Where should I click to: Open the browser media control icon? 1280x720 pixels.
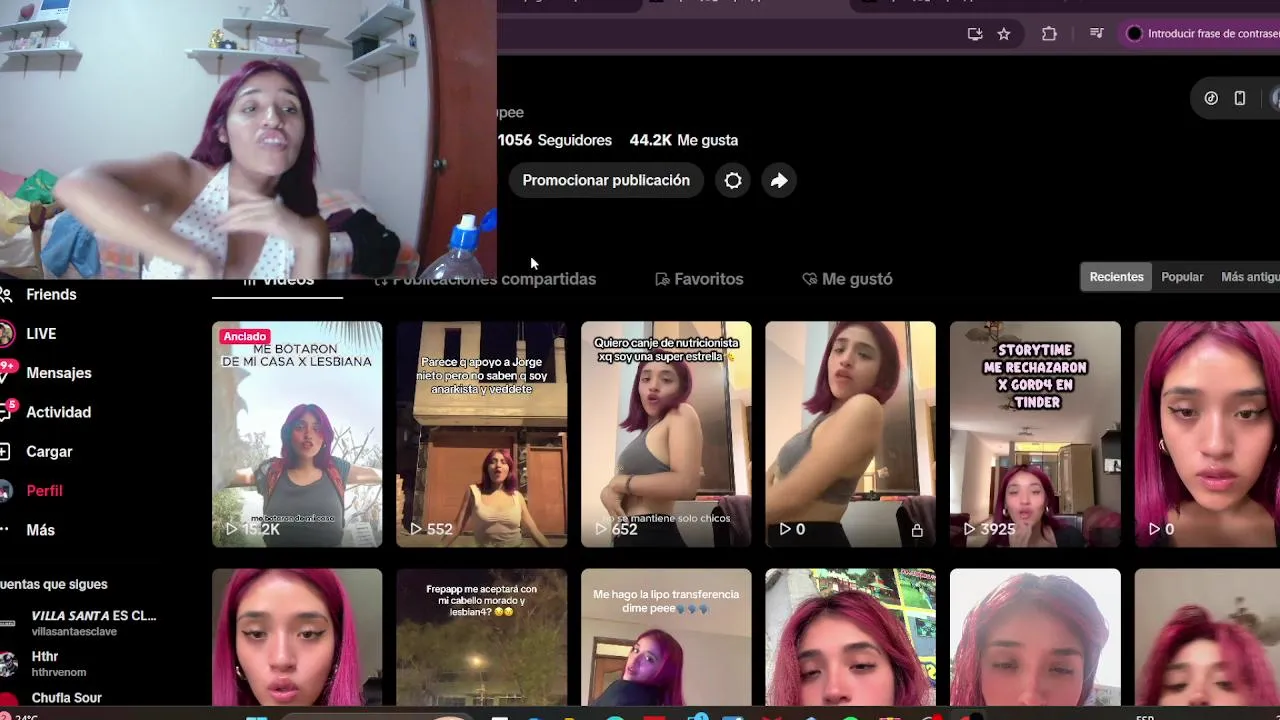(1097, 34)
